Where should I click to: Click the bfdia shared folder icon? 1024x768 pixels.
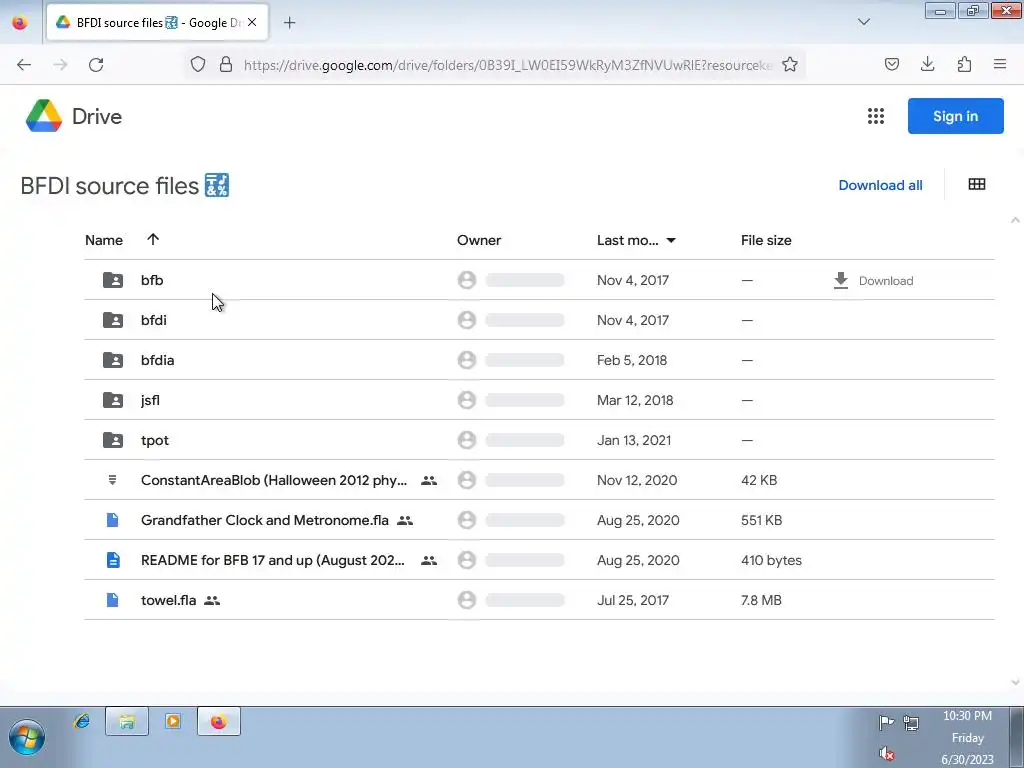pyautogui.click(x=113, y=360)
